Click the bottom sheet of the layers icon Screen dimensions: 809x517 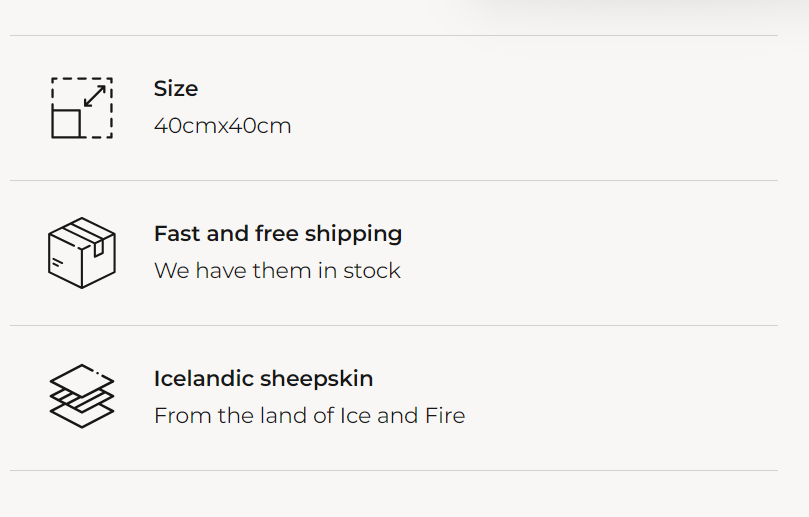tap(82, 416)
